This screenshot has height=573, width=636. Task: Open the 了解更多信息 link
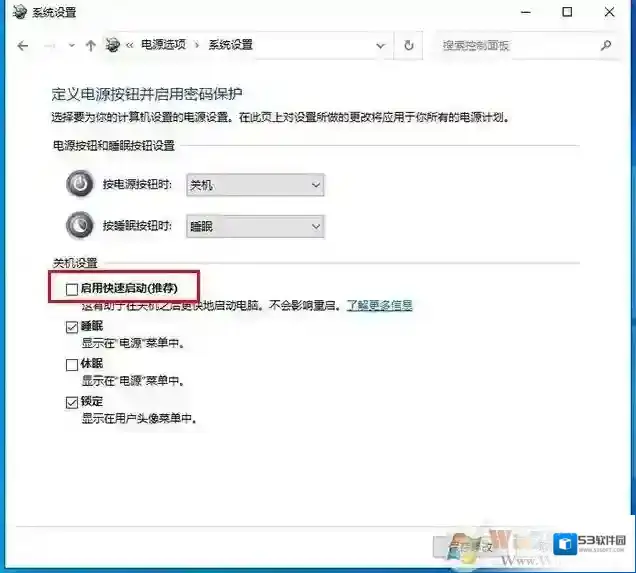click(x=379, y=305)
